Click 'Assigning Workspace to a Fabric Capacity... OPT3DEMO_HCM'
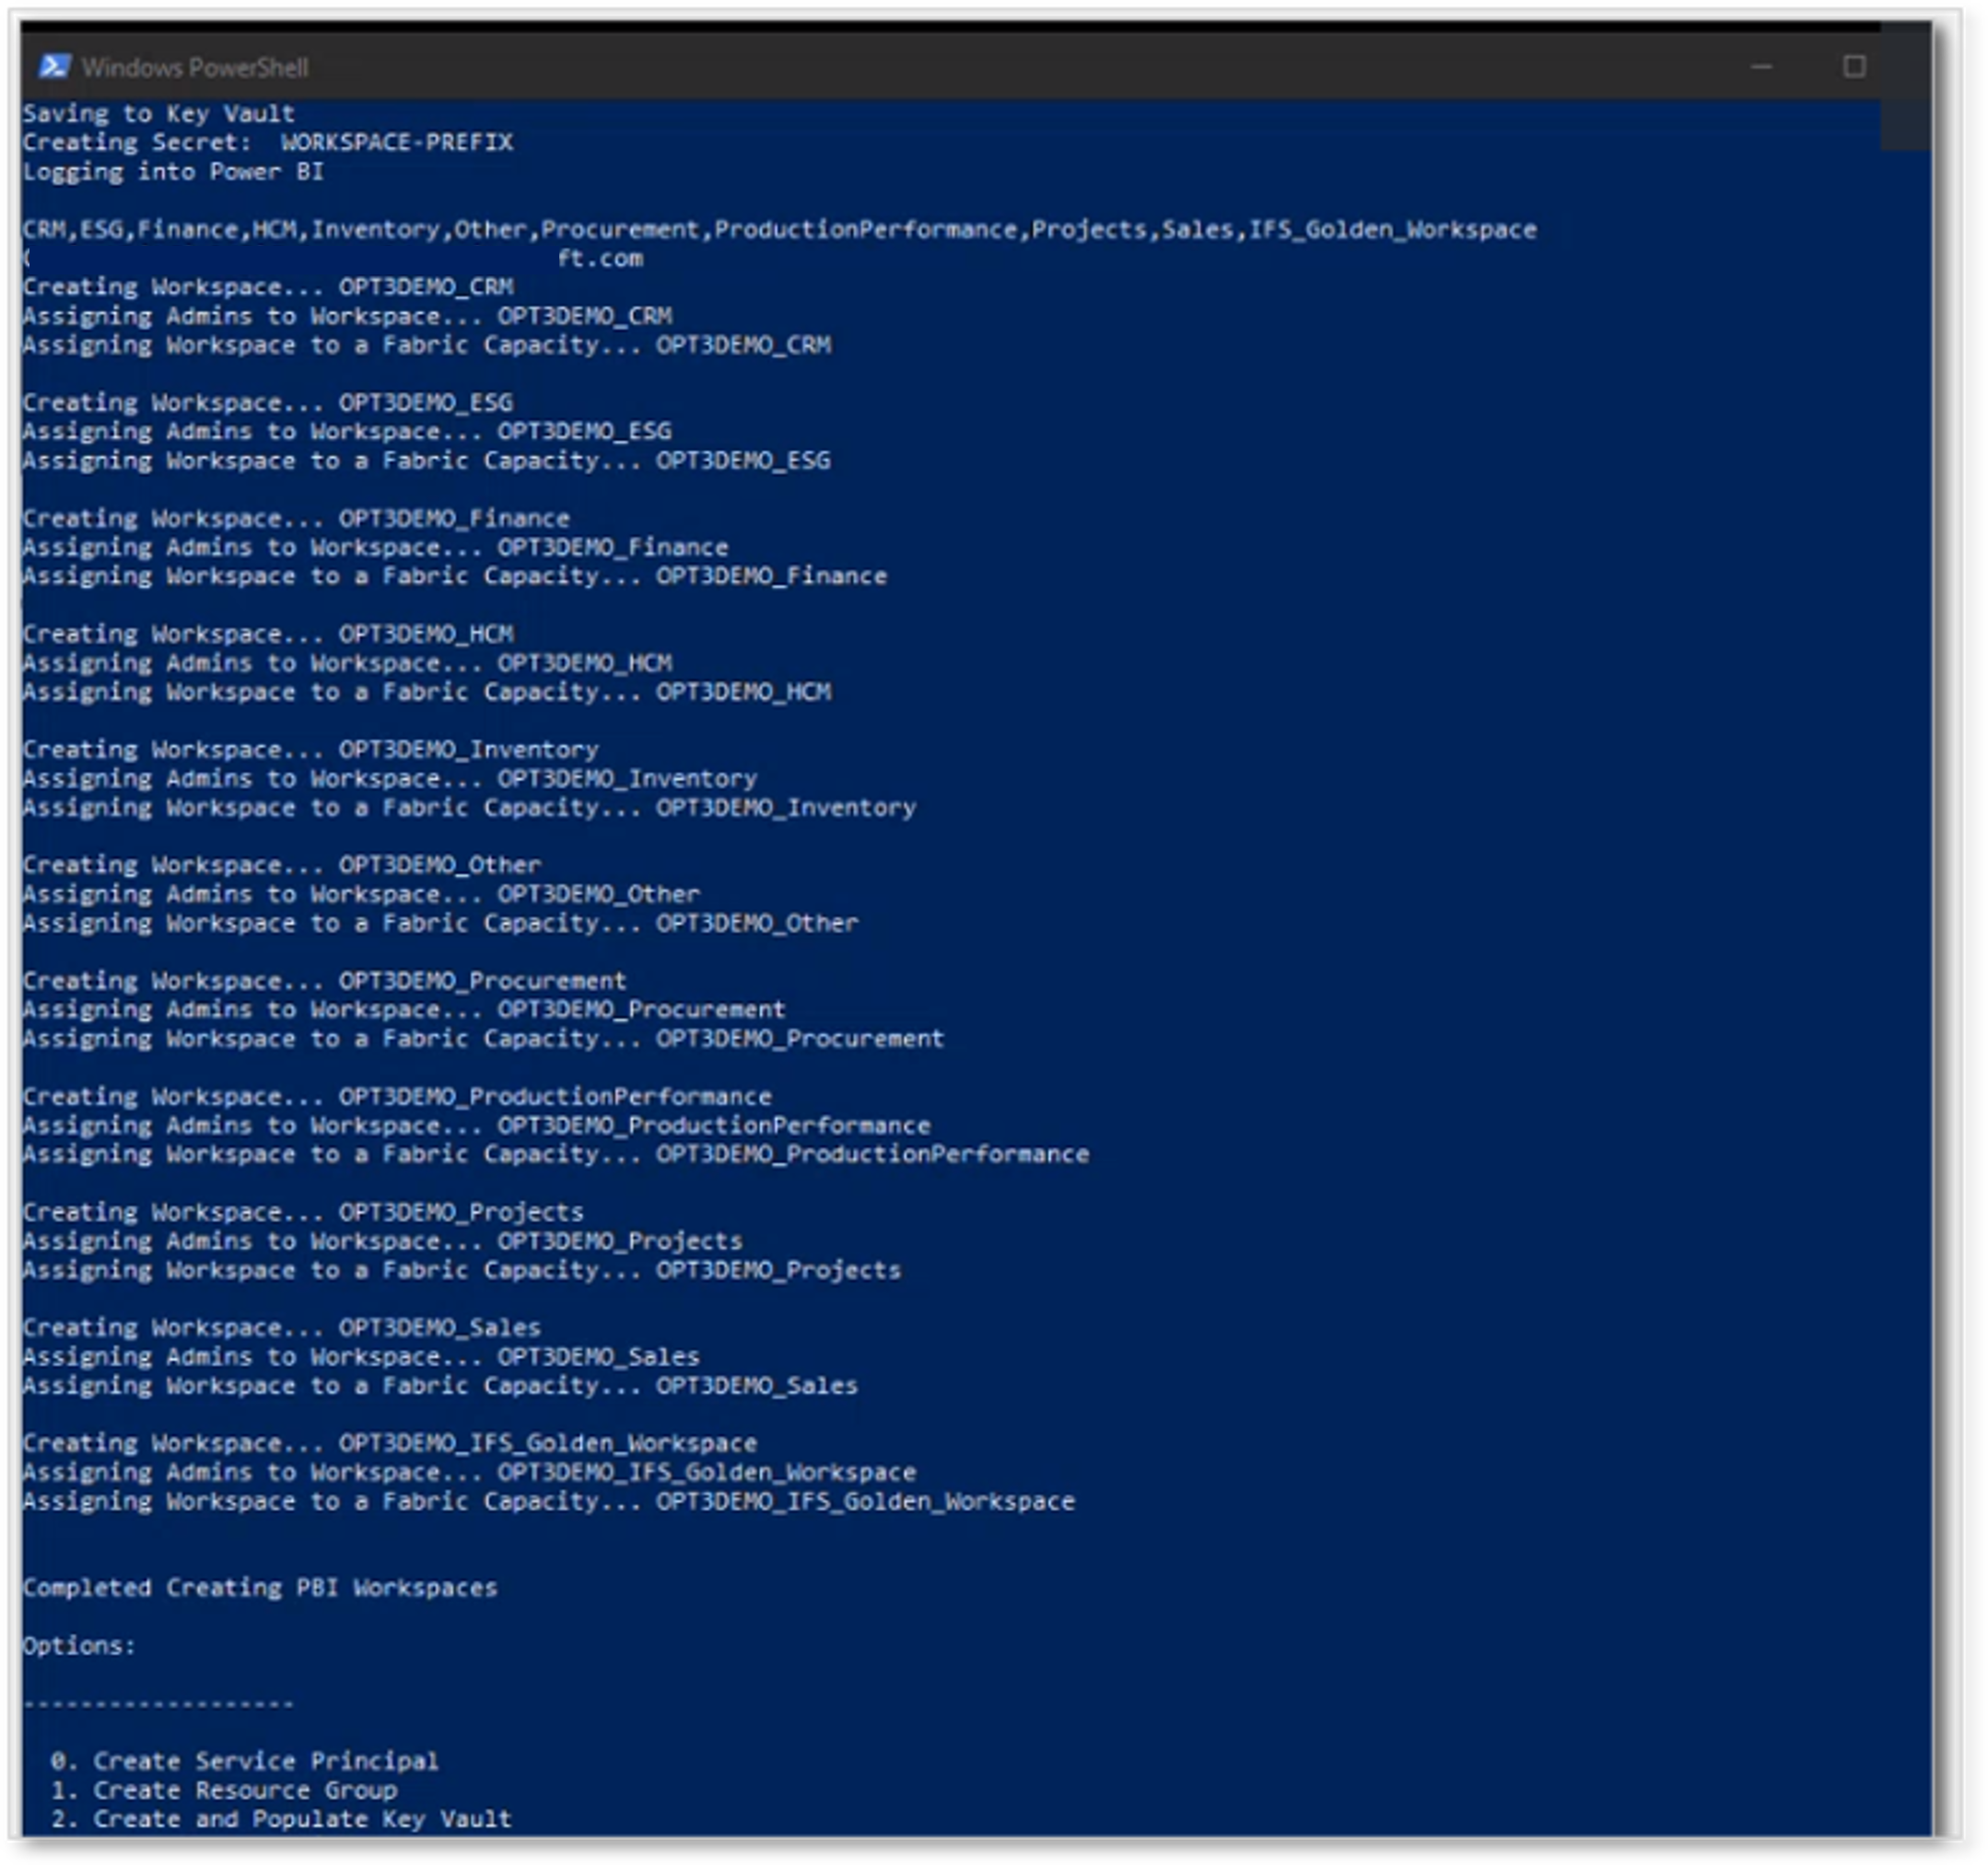This screenshot has width=1988, height=1865. (x=427, y=692)
